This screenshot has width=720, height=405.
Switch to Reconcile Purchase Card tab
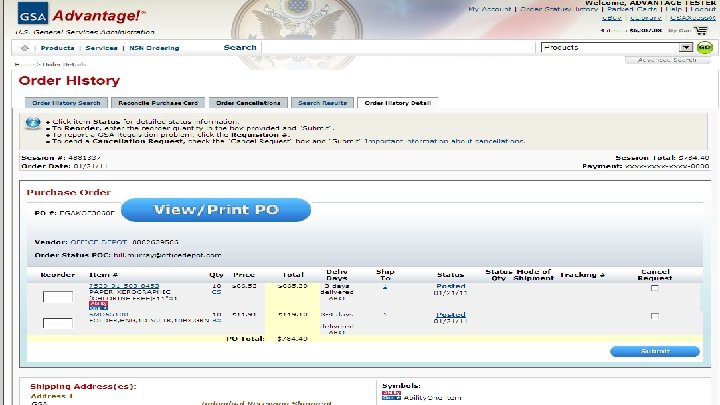point(158,103)
